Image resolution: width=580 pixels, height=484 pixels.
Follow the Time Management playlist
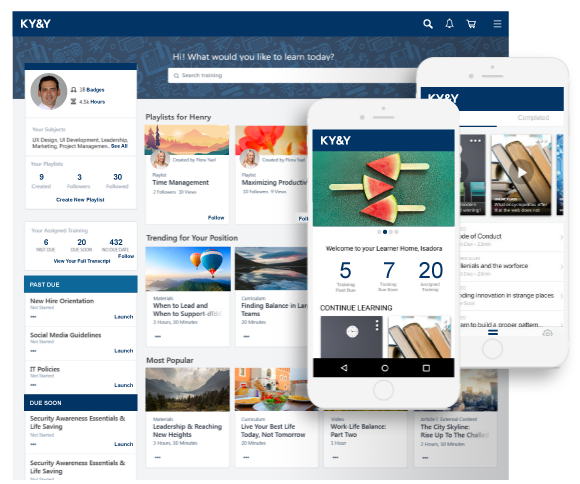click(216, 218)
